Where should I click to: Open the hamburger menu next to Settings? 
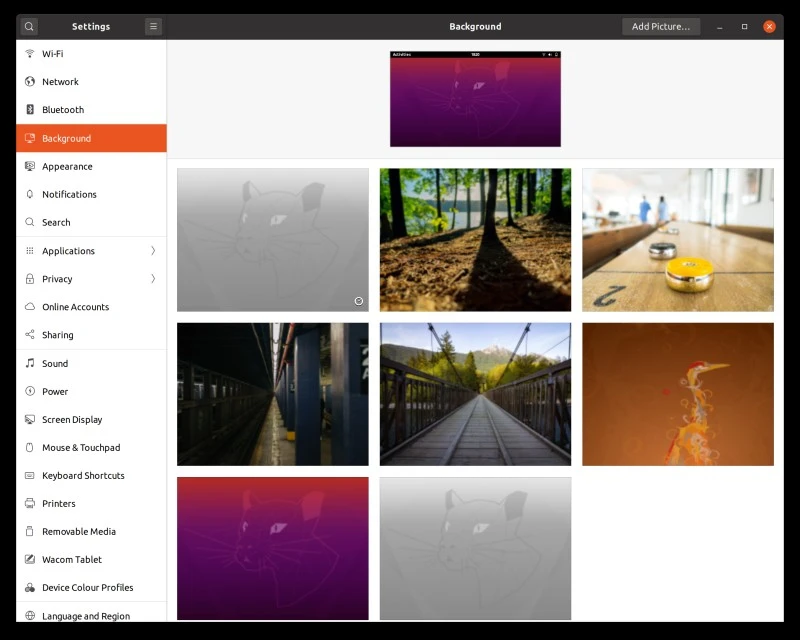153,26
